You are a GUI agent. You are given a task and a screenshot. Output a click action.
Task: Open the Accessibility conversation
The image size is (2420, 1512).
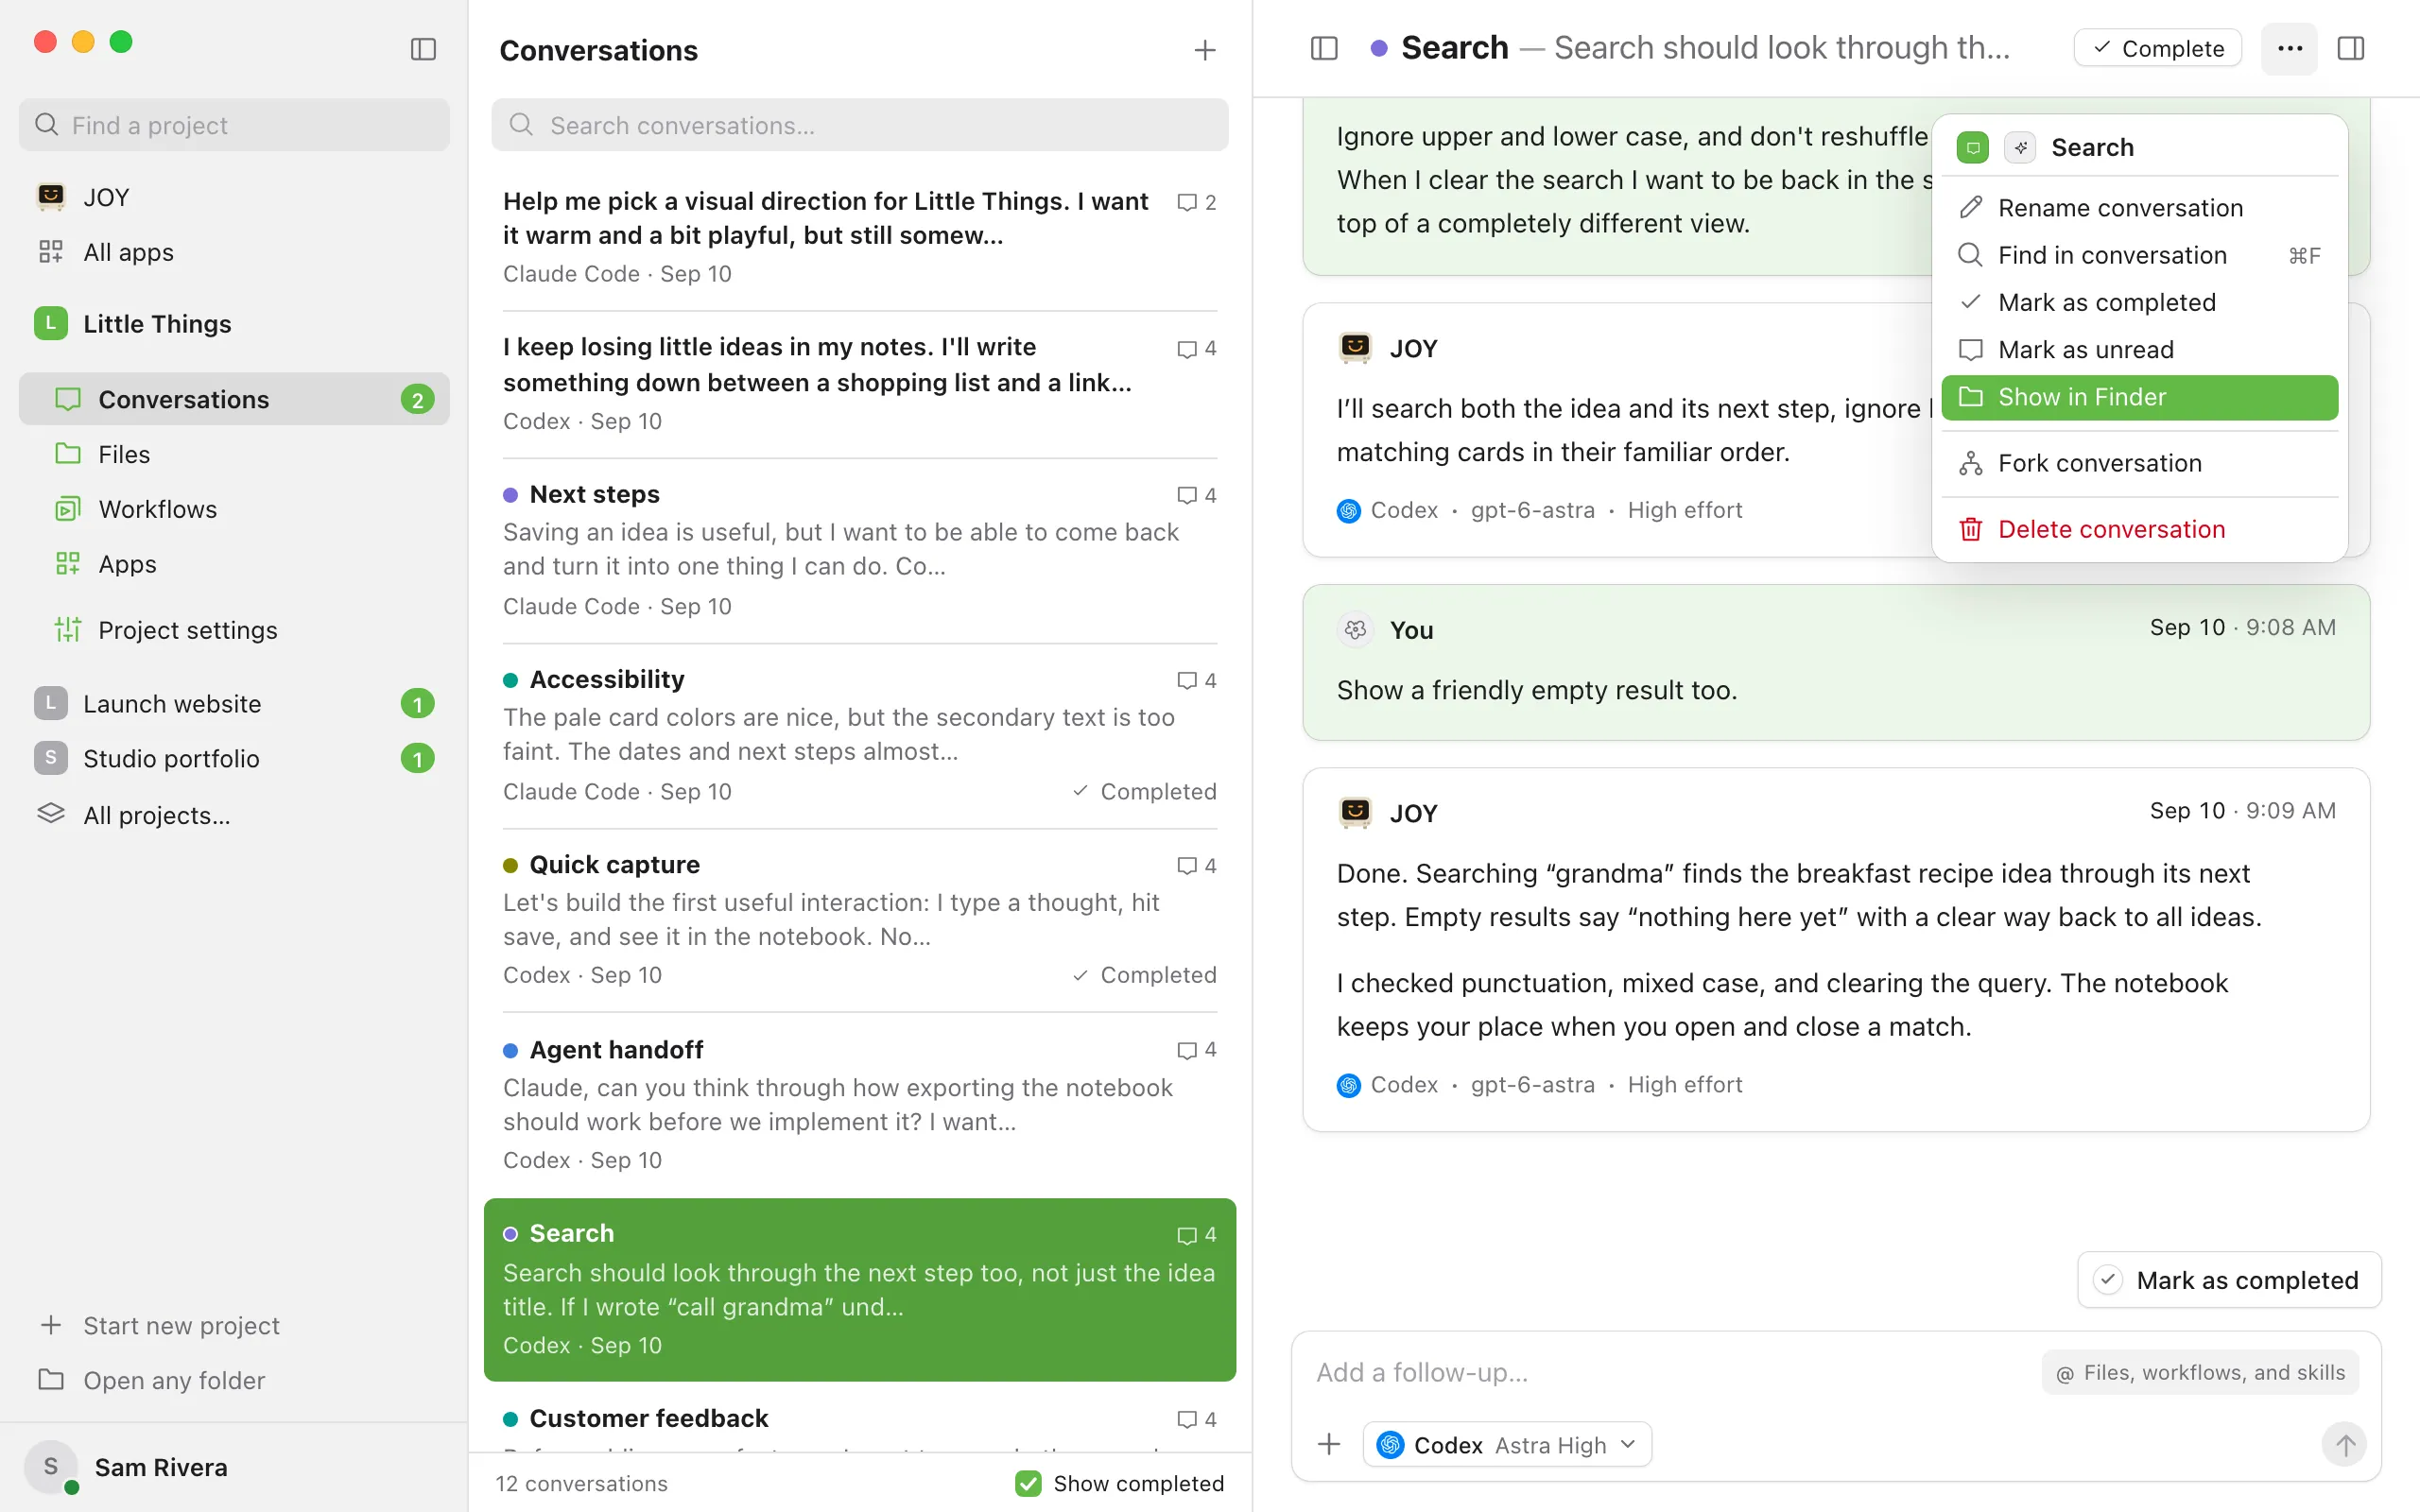click(860, 735)
